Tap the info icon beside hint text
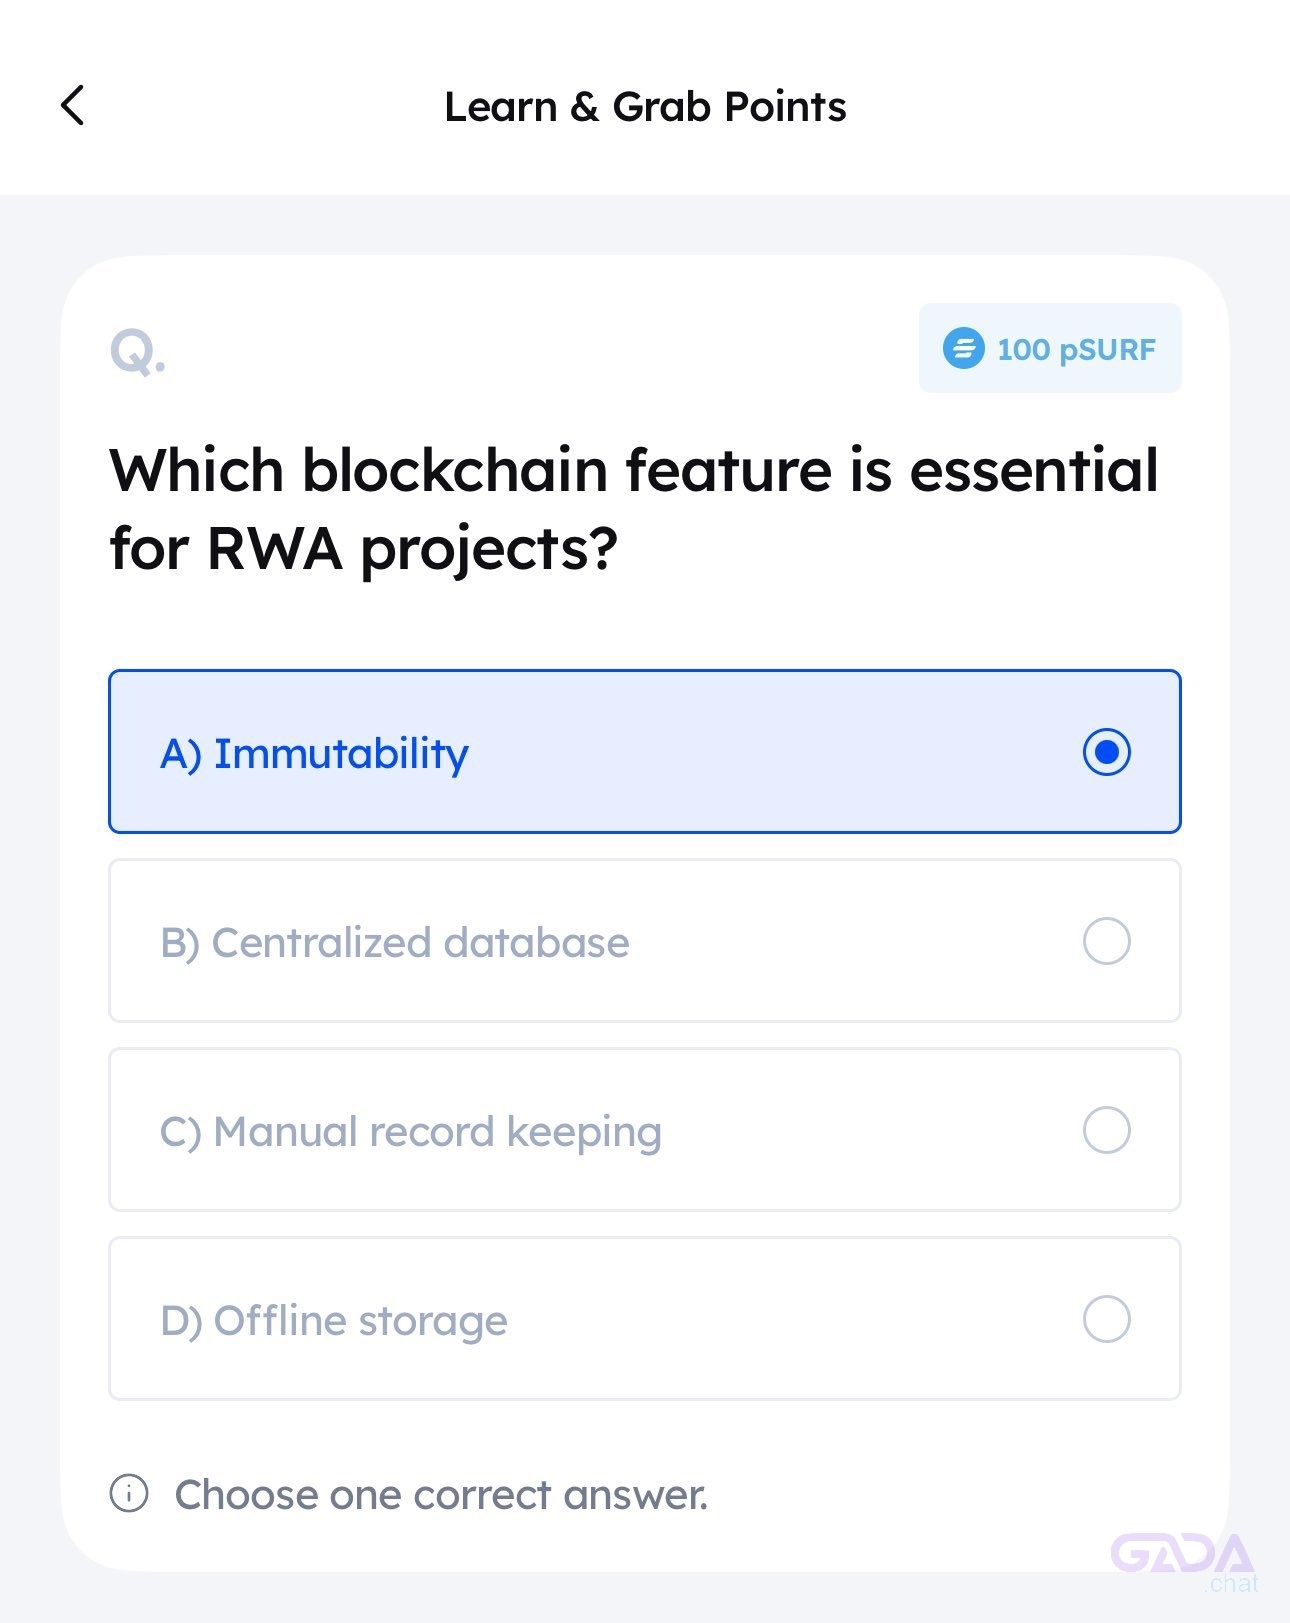The width and height of the screenshot is (1290, 1623). pos(129,1493)
